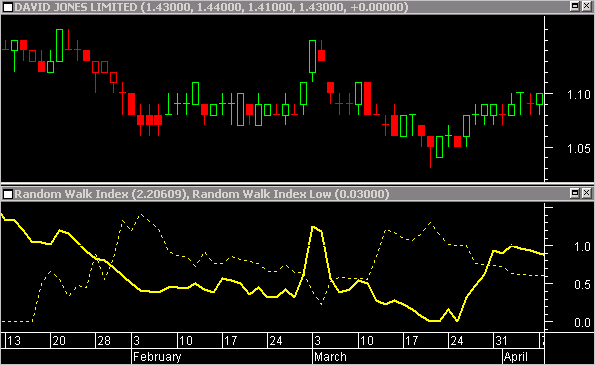Select the David Jones Limited title bar
The width and height of the screenshot is (595, 365).
298,7
